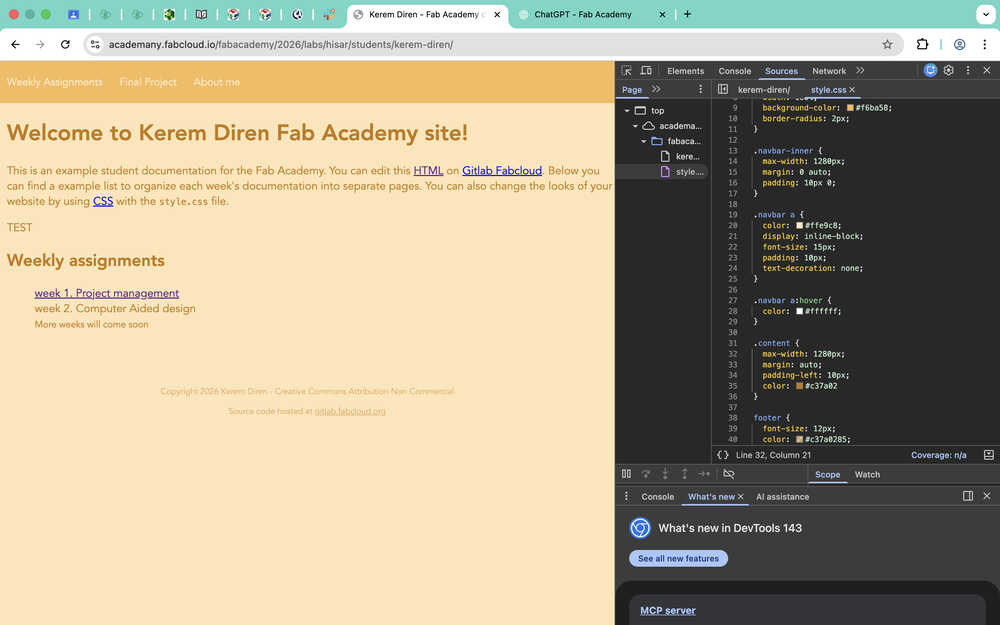This screenshot has height=625, width=1000.
Task: Toggle the device toolbar emulation icon
Action: (646, 71)
